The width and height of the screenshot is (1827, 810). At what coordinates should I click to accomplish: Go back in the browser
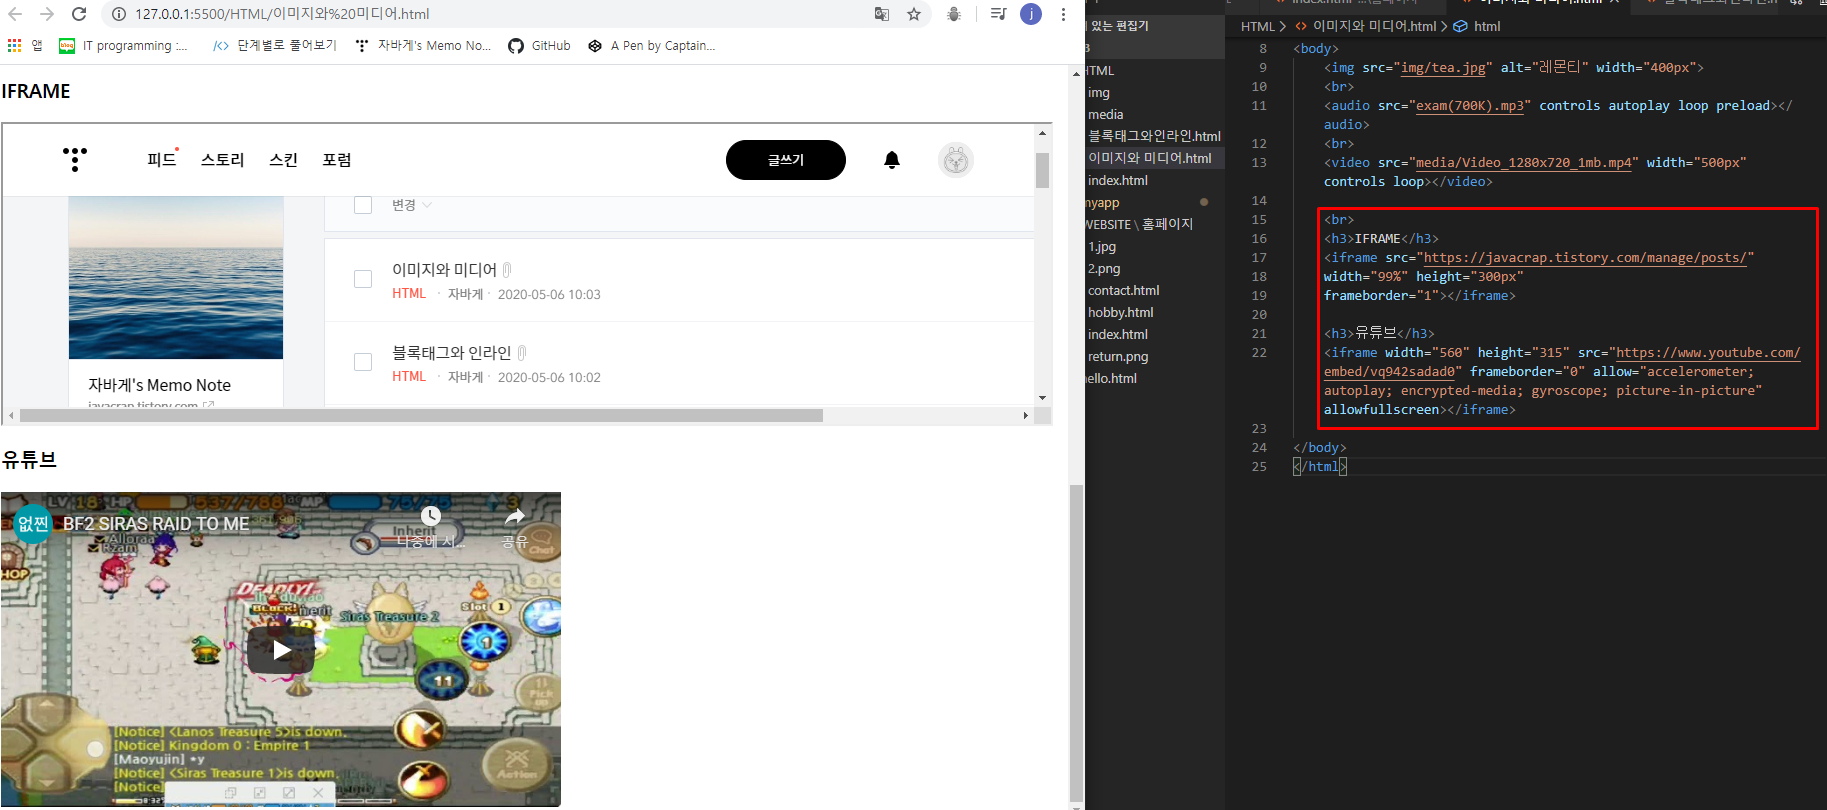[x=15, y=14]
